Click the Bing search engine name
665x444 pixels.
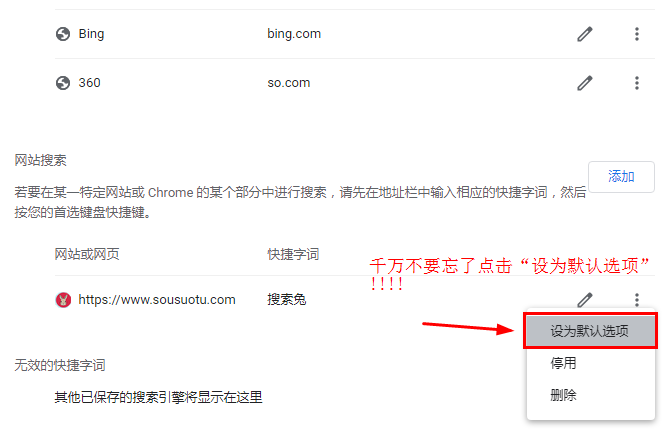pos(91,34)
